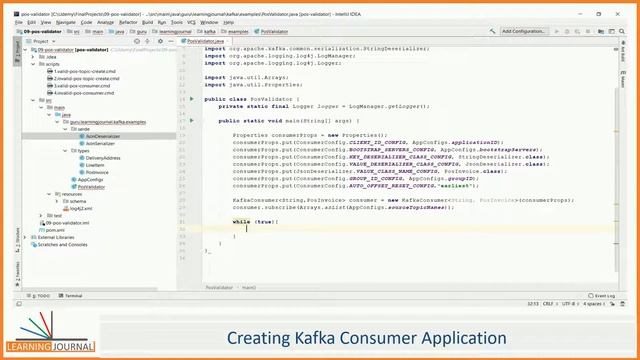This screenshot has width=640, height=360.
Task: Open the Terminal tool window tab
Action: (x=70, y=296)
